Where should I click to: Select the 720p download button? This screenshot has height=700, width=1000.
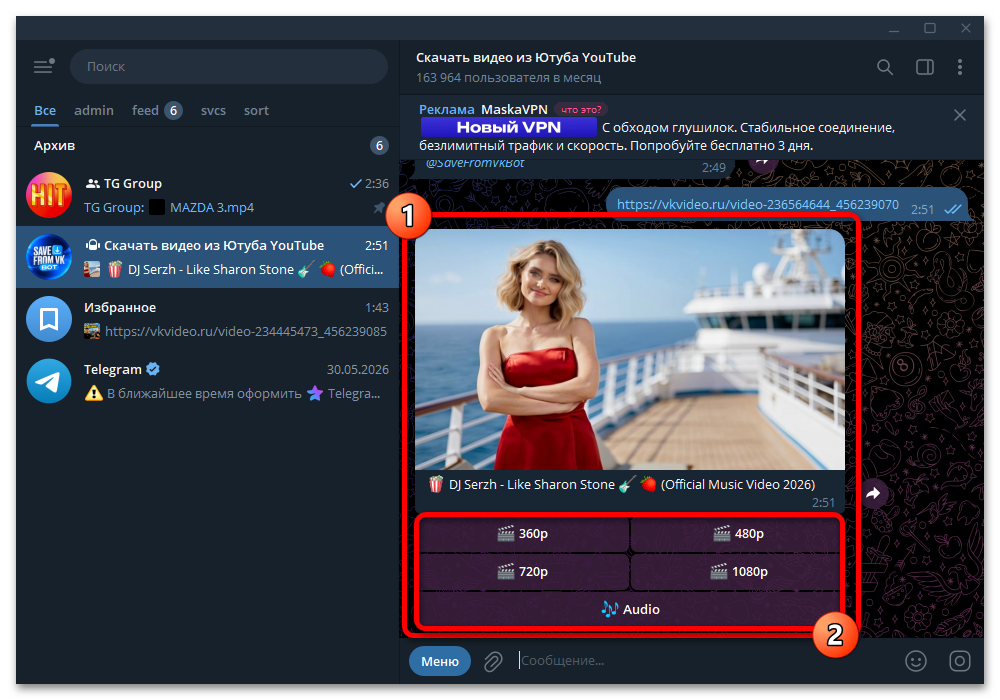(x=523, y=572)
